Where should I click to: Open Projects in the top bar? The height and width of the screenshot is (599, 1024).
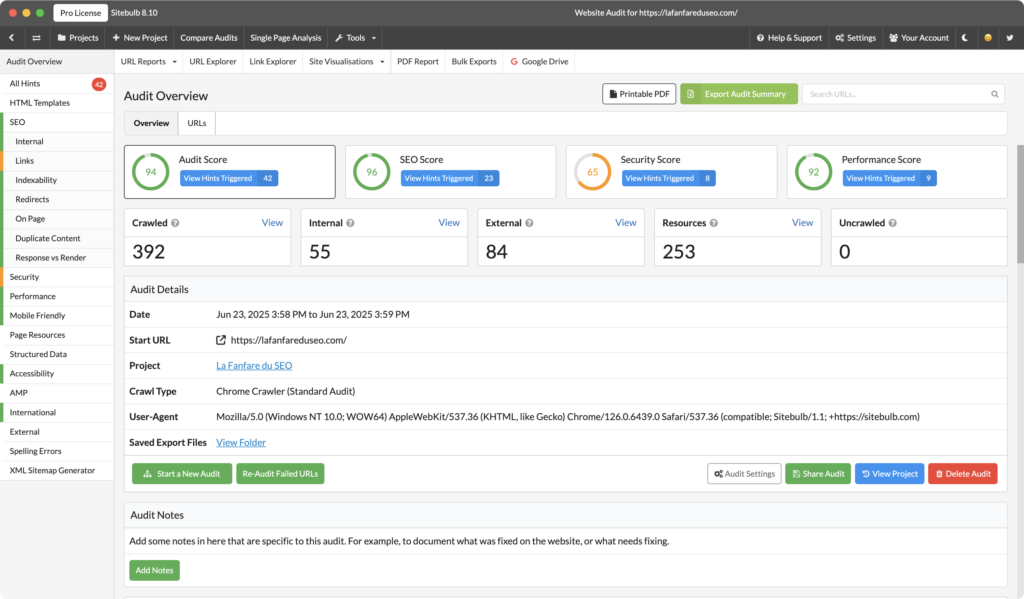tap(78, 38)
